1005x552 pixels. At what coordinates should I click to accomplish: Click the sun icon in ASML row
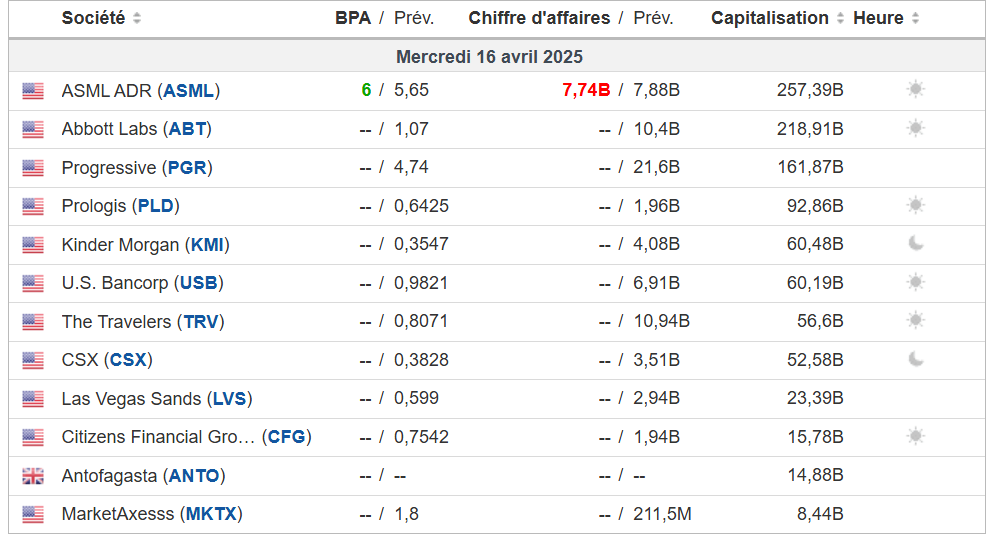tap(915, 90)
